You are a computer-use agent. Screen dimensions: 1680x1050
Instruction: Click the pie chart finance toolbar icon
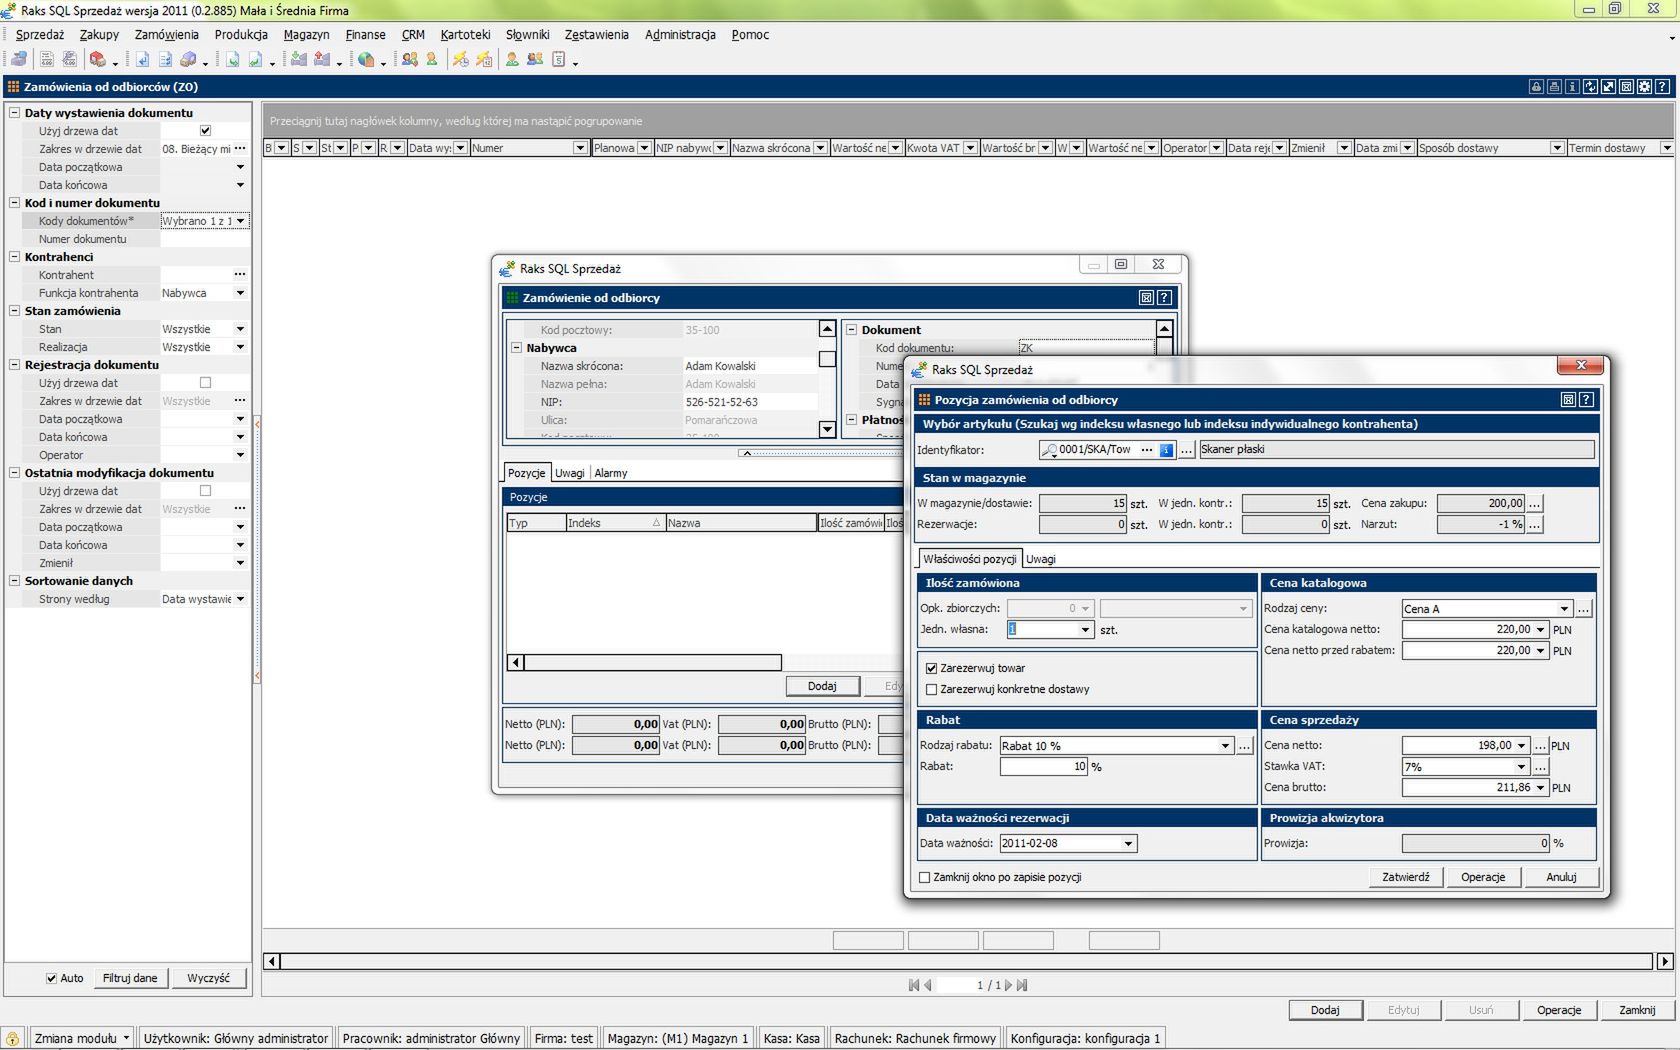(366, 59)
